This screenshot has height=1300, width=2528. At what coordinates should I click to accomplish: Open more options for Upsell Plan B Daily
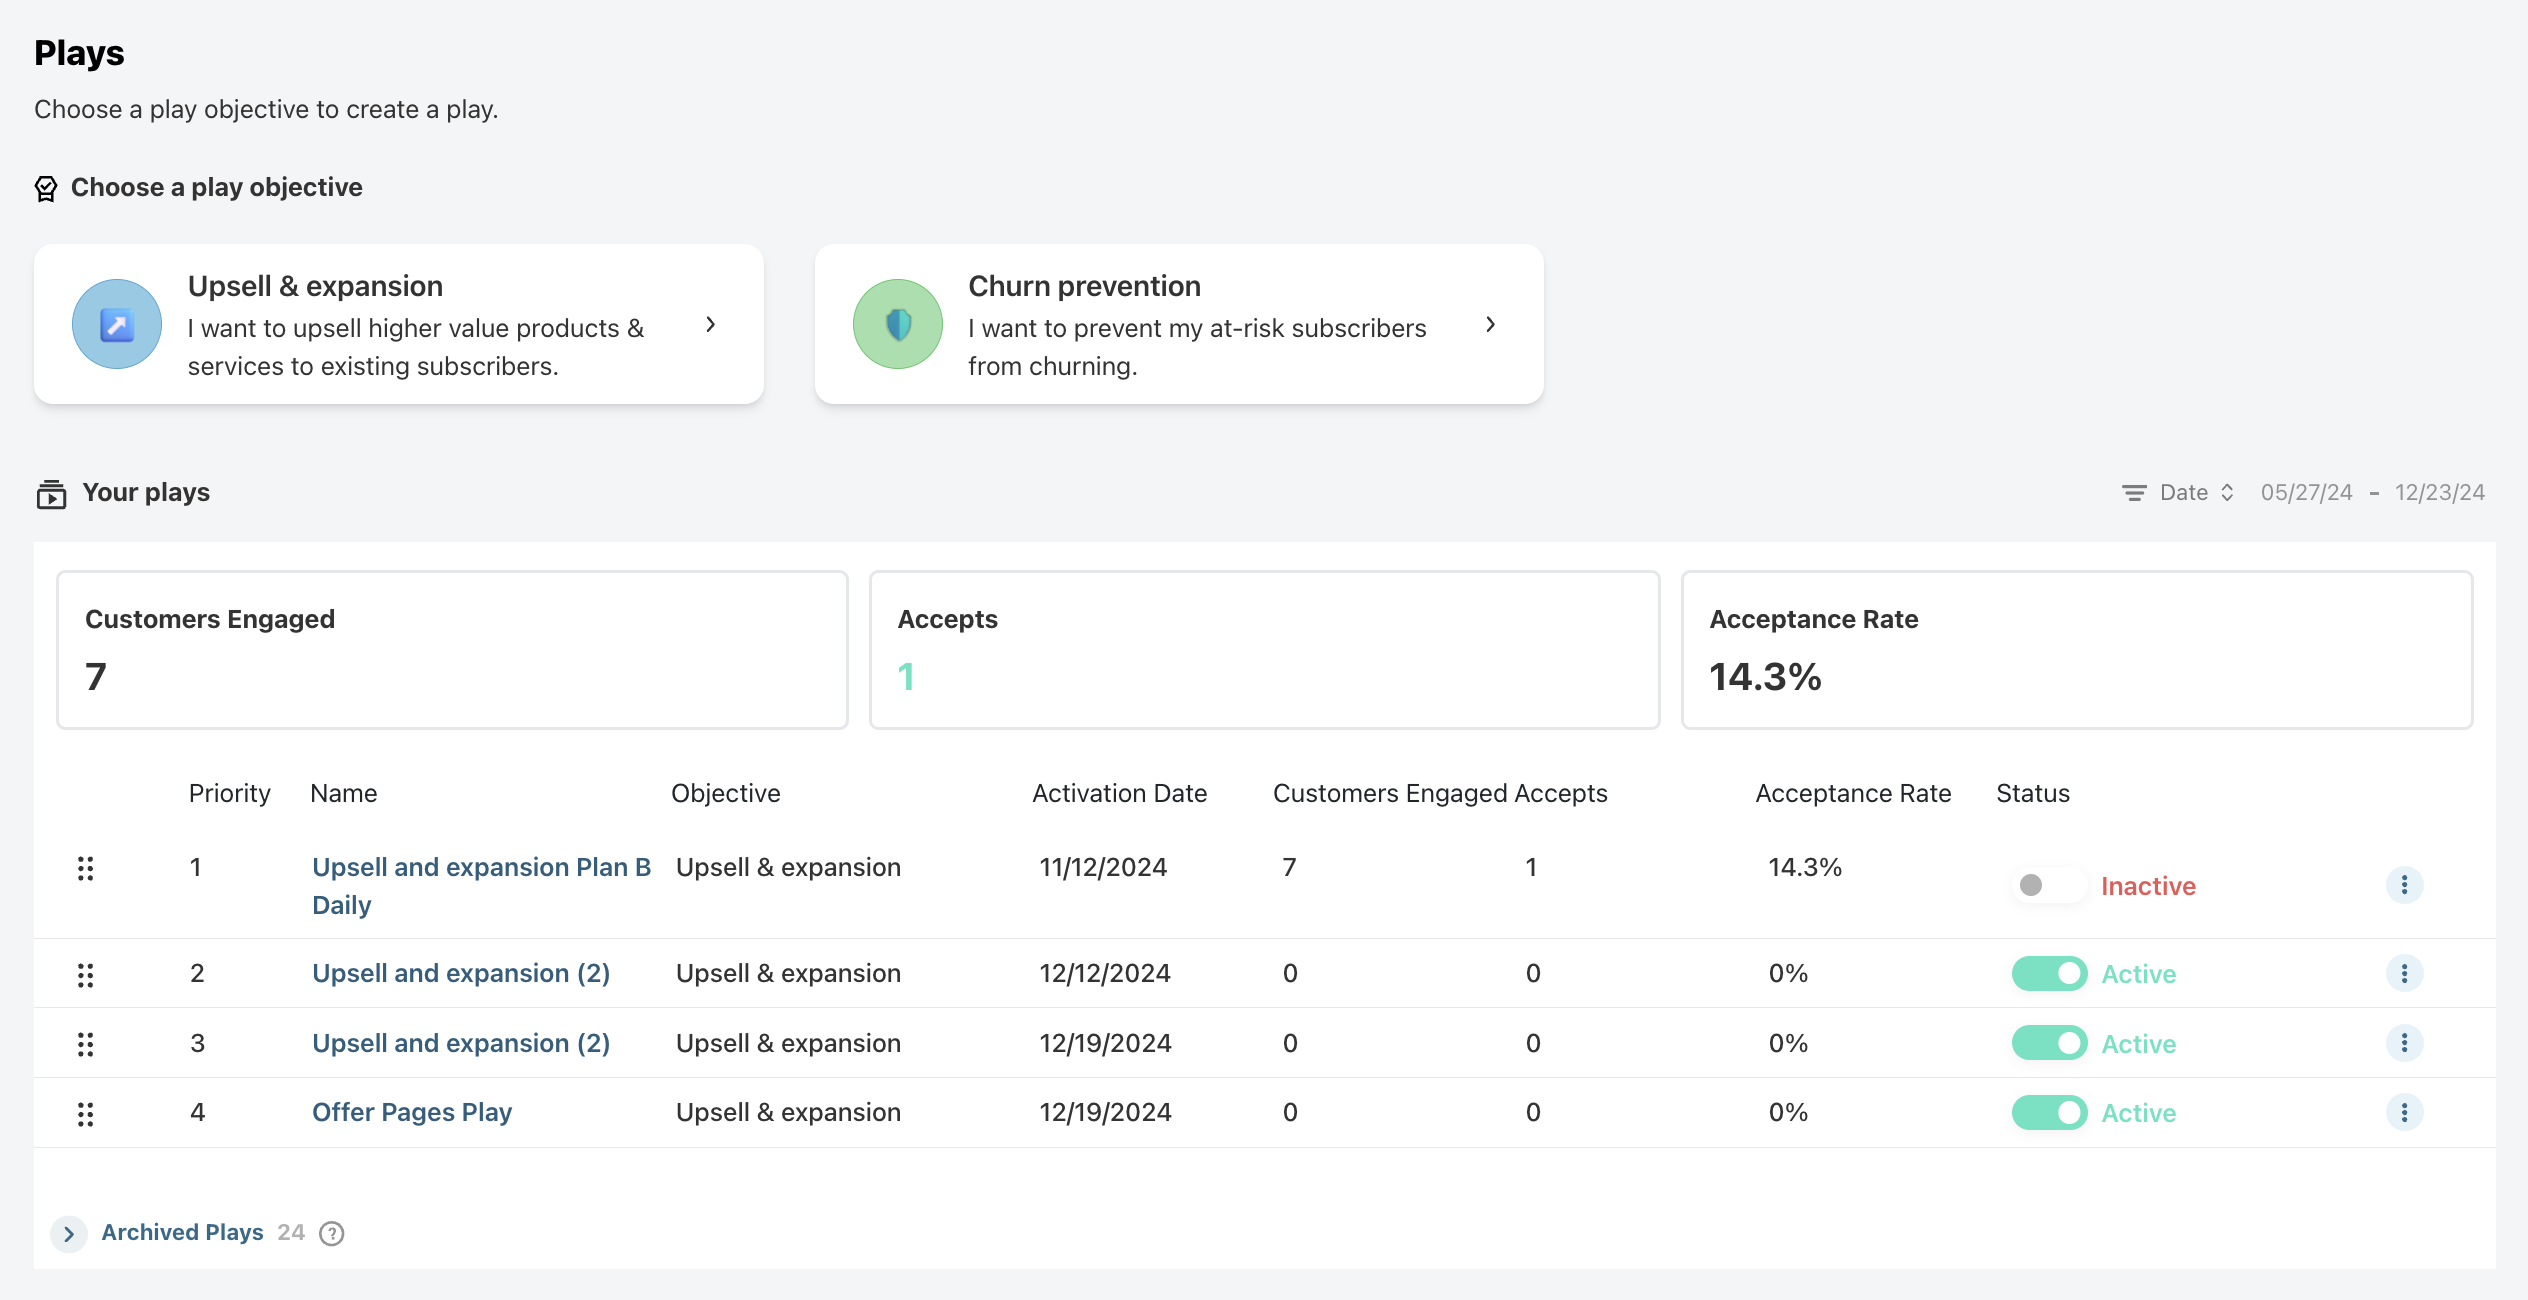coord(2404,885)
